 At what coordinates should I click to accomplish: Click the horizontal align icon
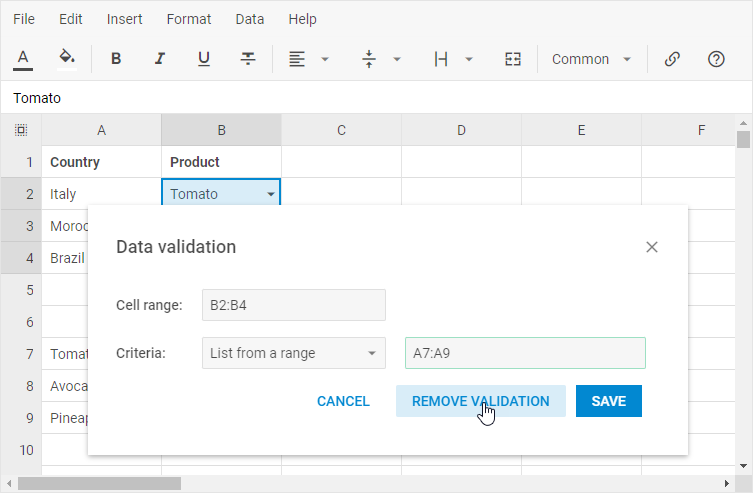297,59
